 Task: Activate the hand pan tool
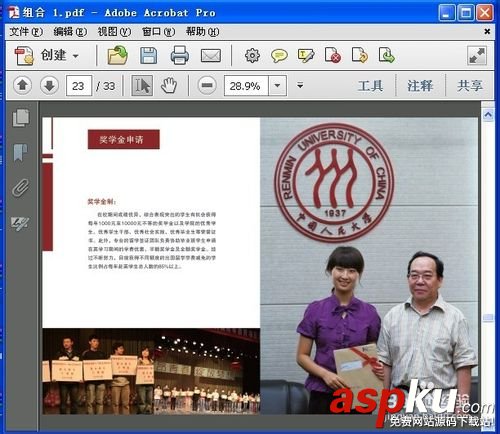169,86
